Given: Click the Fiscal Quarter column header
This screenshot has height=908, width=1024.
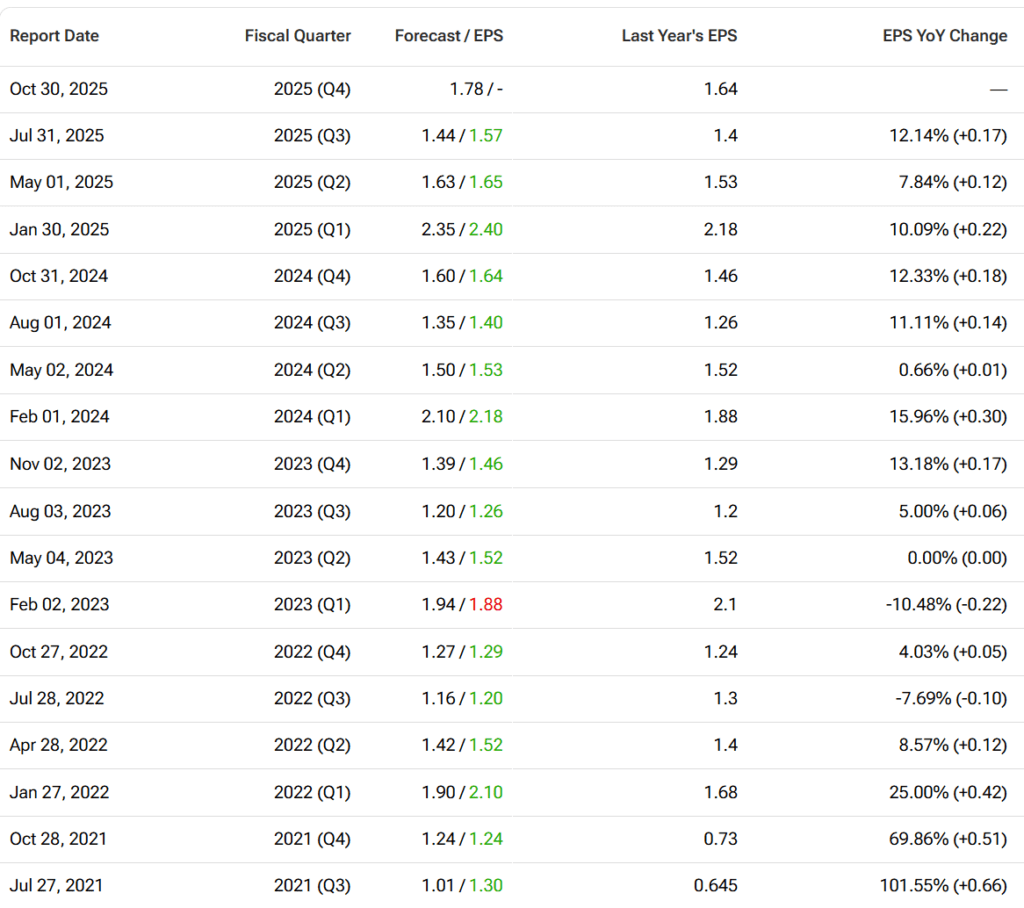Looking at the screenshot, I should pos(297,36).
